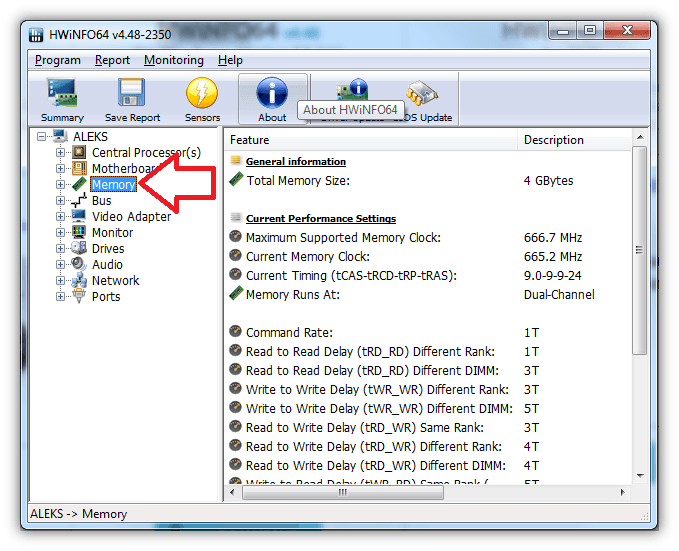Viewport: 679px width, 551px height.
Task: Expand the Drives tree node
Action: (60, 248)
